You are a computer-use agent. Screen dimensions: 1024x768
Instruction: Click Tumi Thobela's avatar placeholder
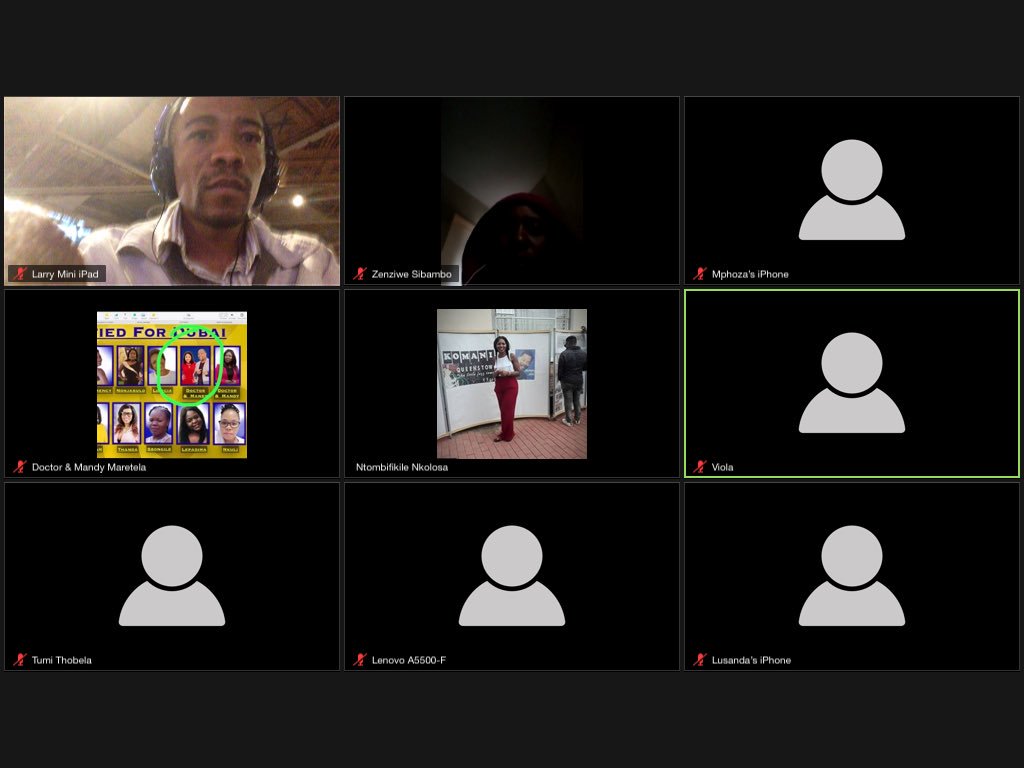click(x=172, y=575)
